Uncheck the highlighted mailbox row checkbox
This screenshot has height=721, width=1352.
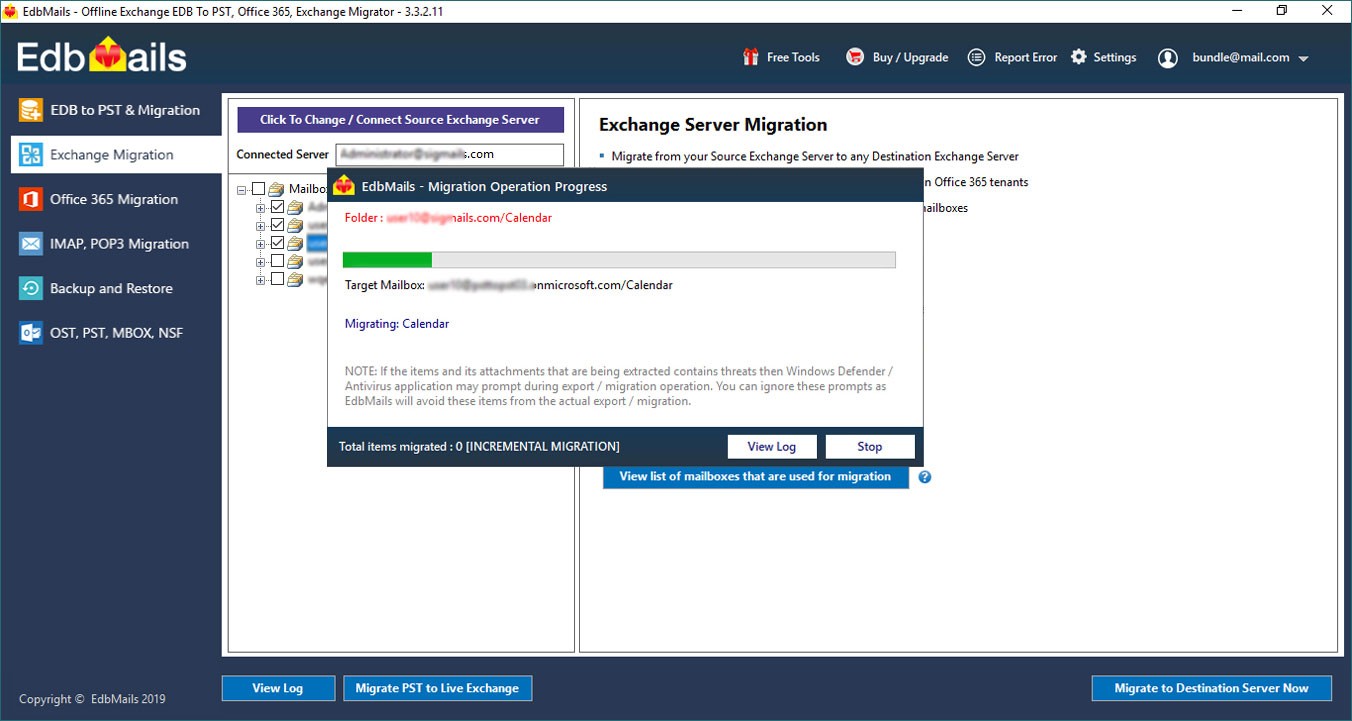(277, 243)
